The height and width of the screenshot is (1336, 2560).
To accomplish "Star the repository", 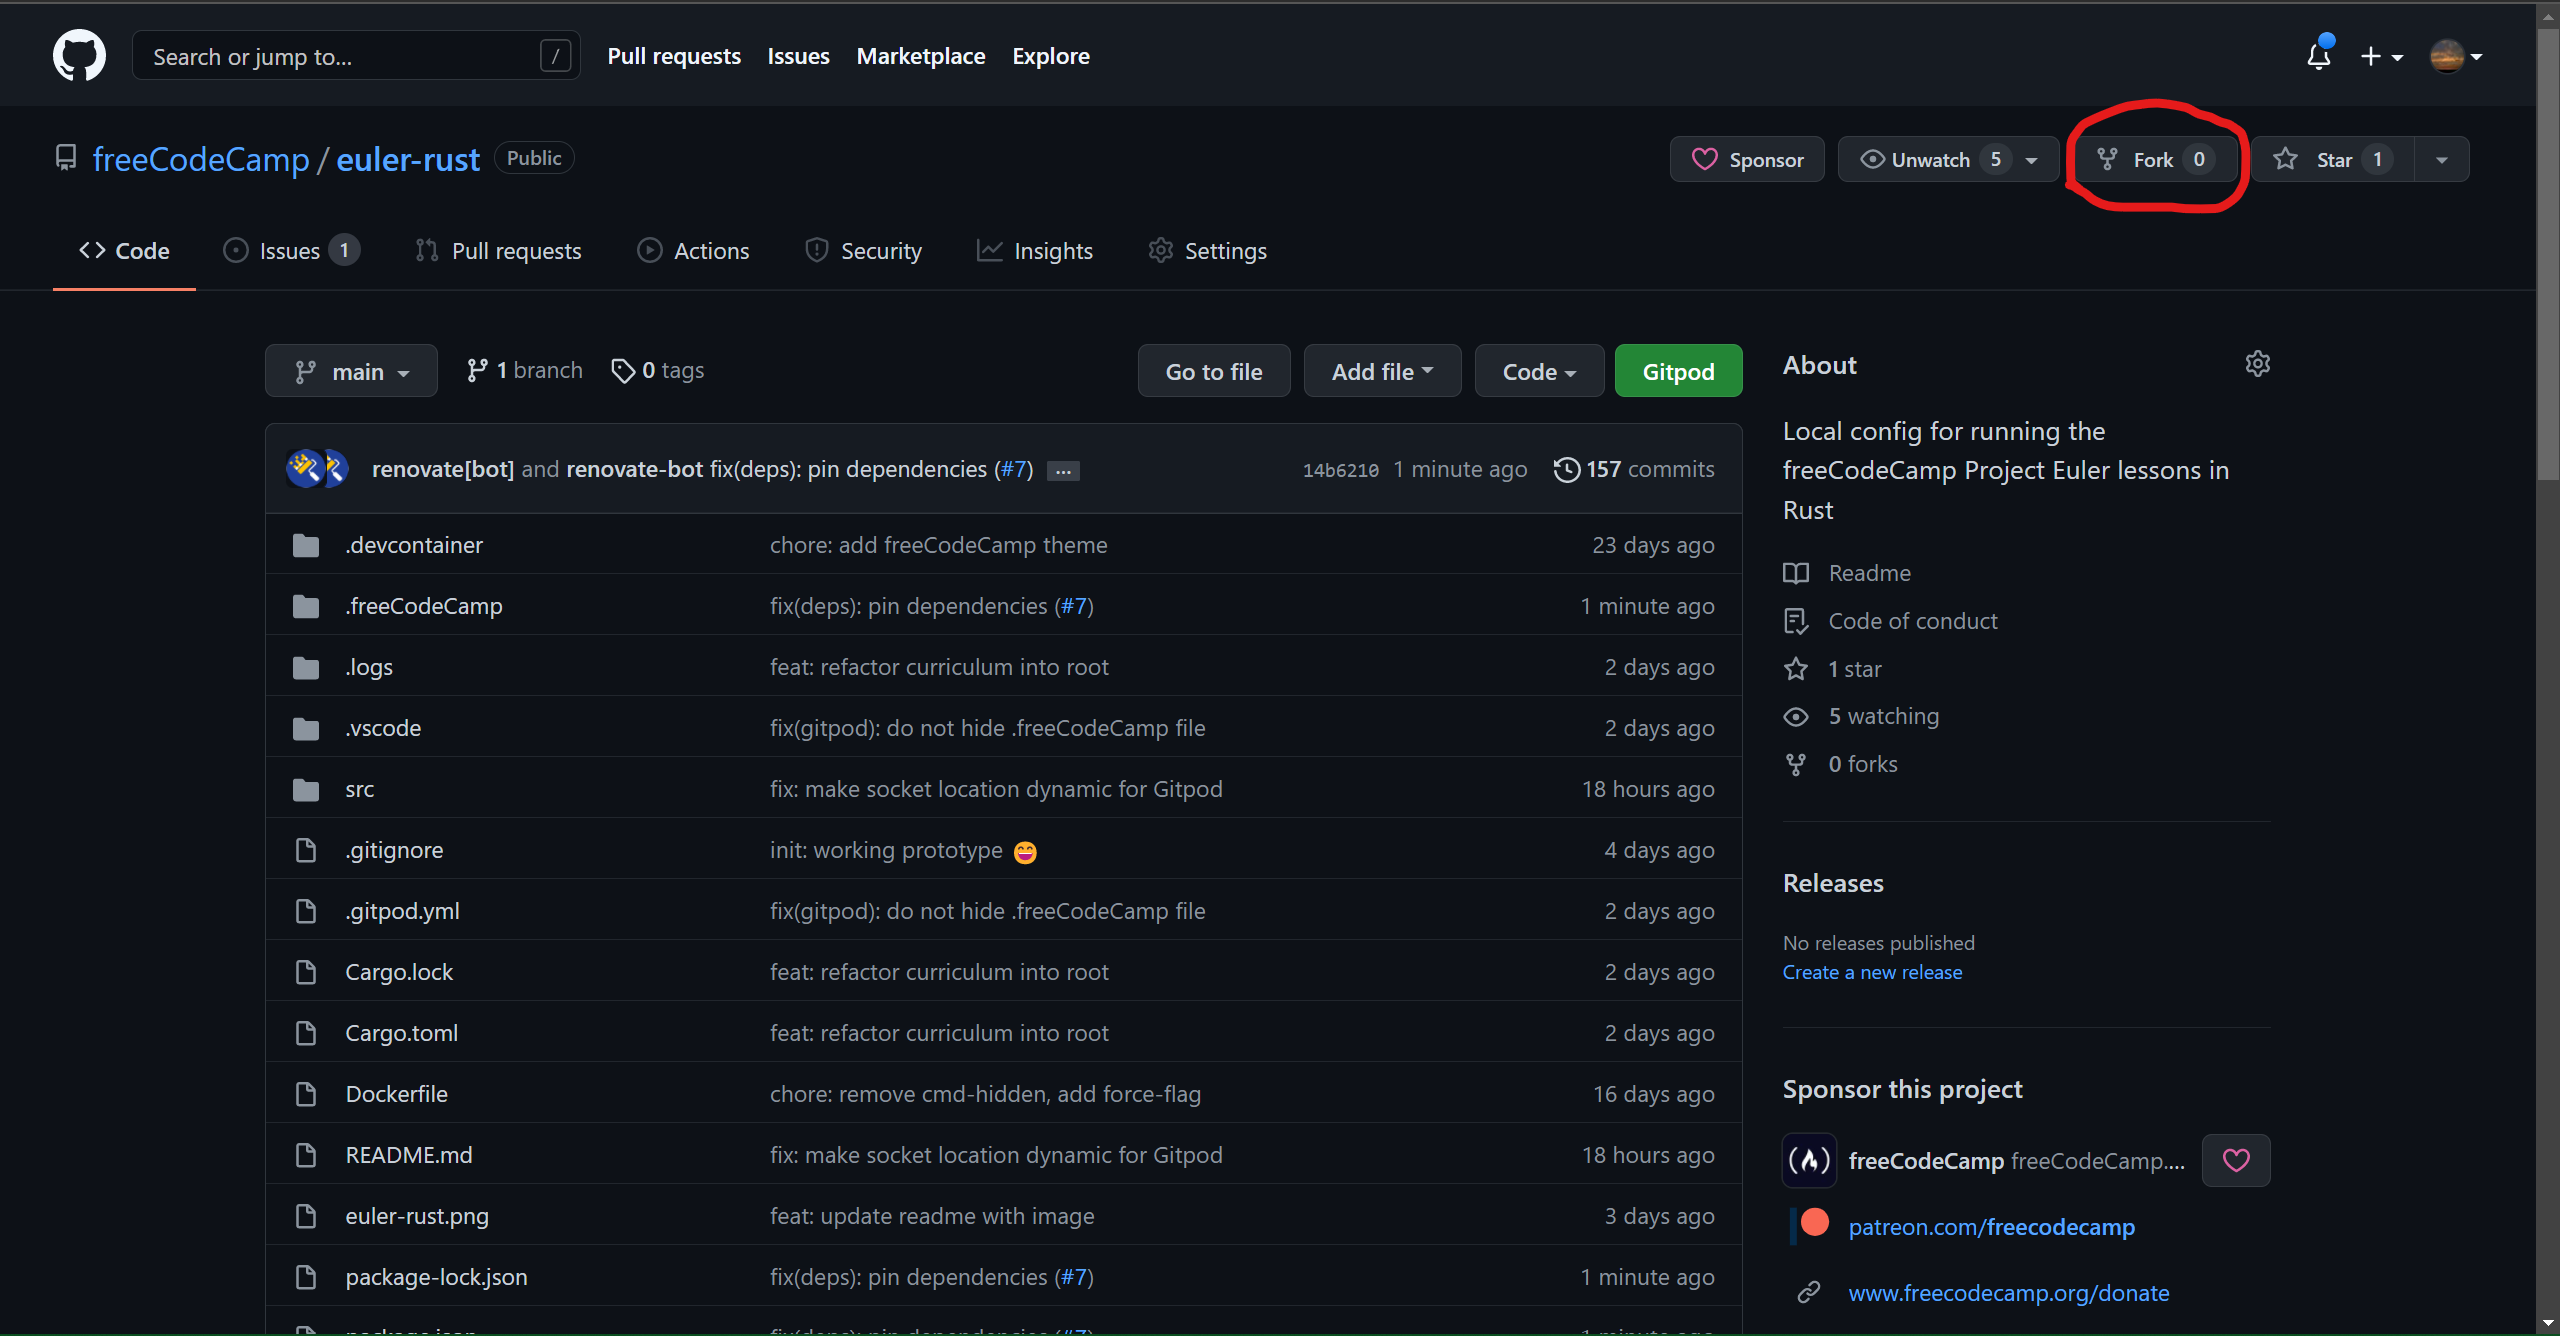I will [2333, 159].
